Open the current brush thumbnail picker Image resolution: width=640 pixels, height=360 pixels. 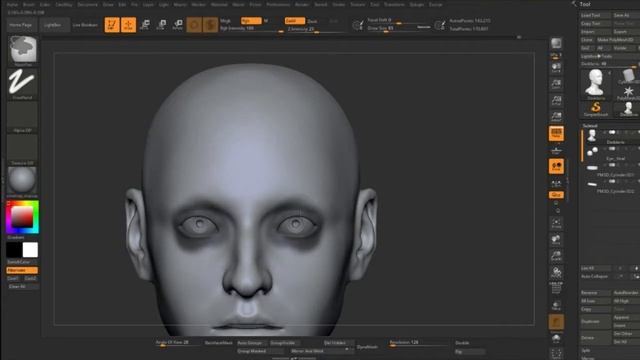(22, 50)
